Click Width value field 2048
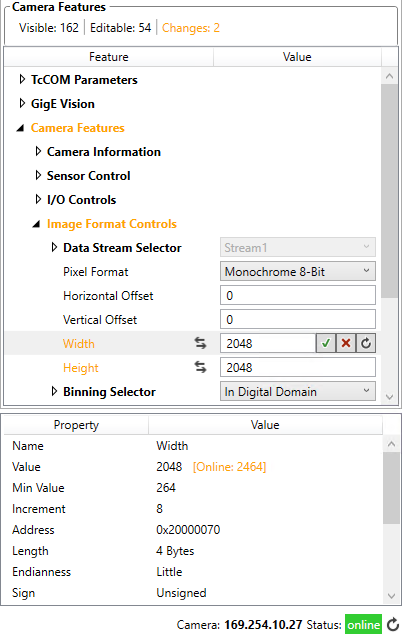Image resolution: width=402 pixels, height=637 pixels. 268,343
